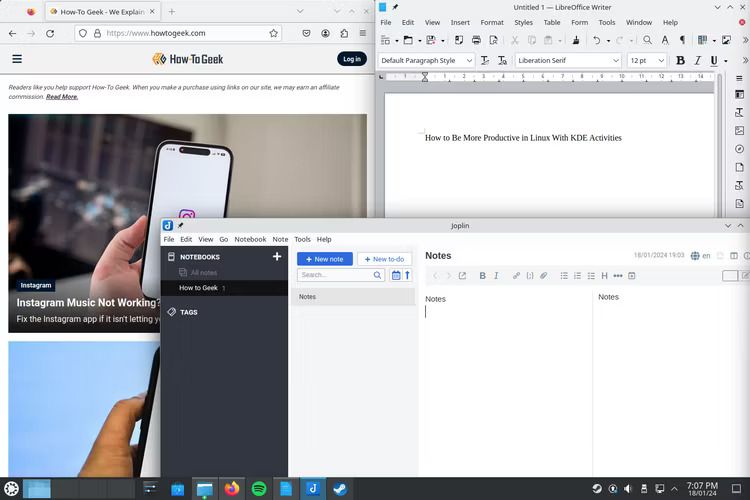Screen dimensions: 750x500
Task: Add a notebook with the plus icon
Action: (x=276, y=256)
